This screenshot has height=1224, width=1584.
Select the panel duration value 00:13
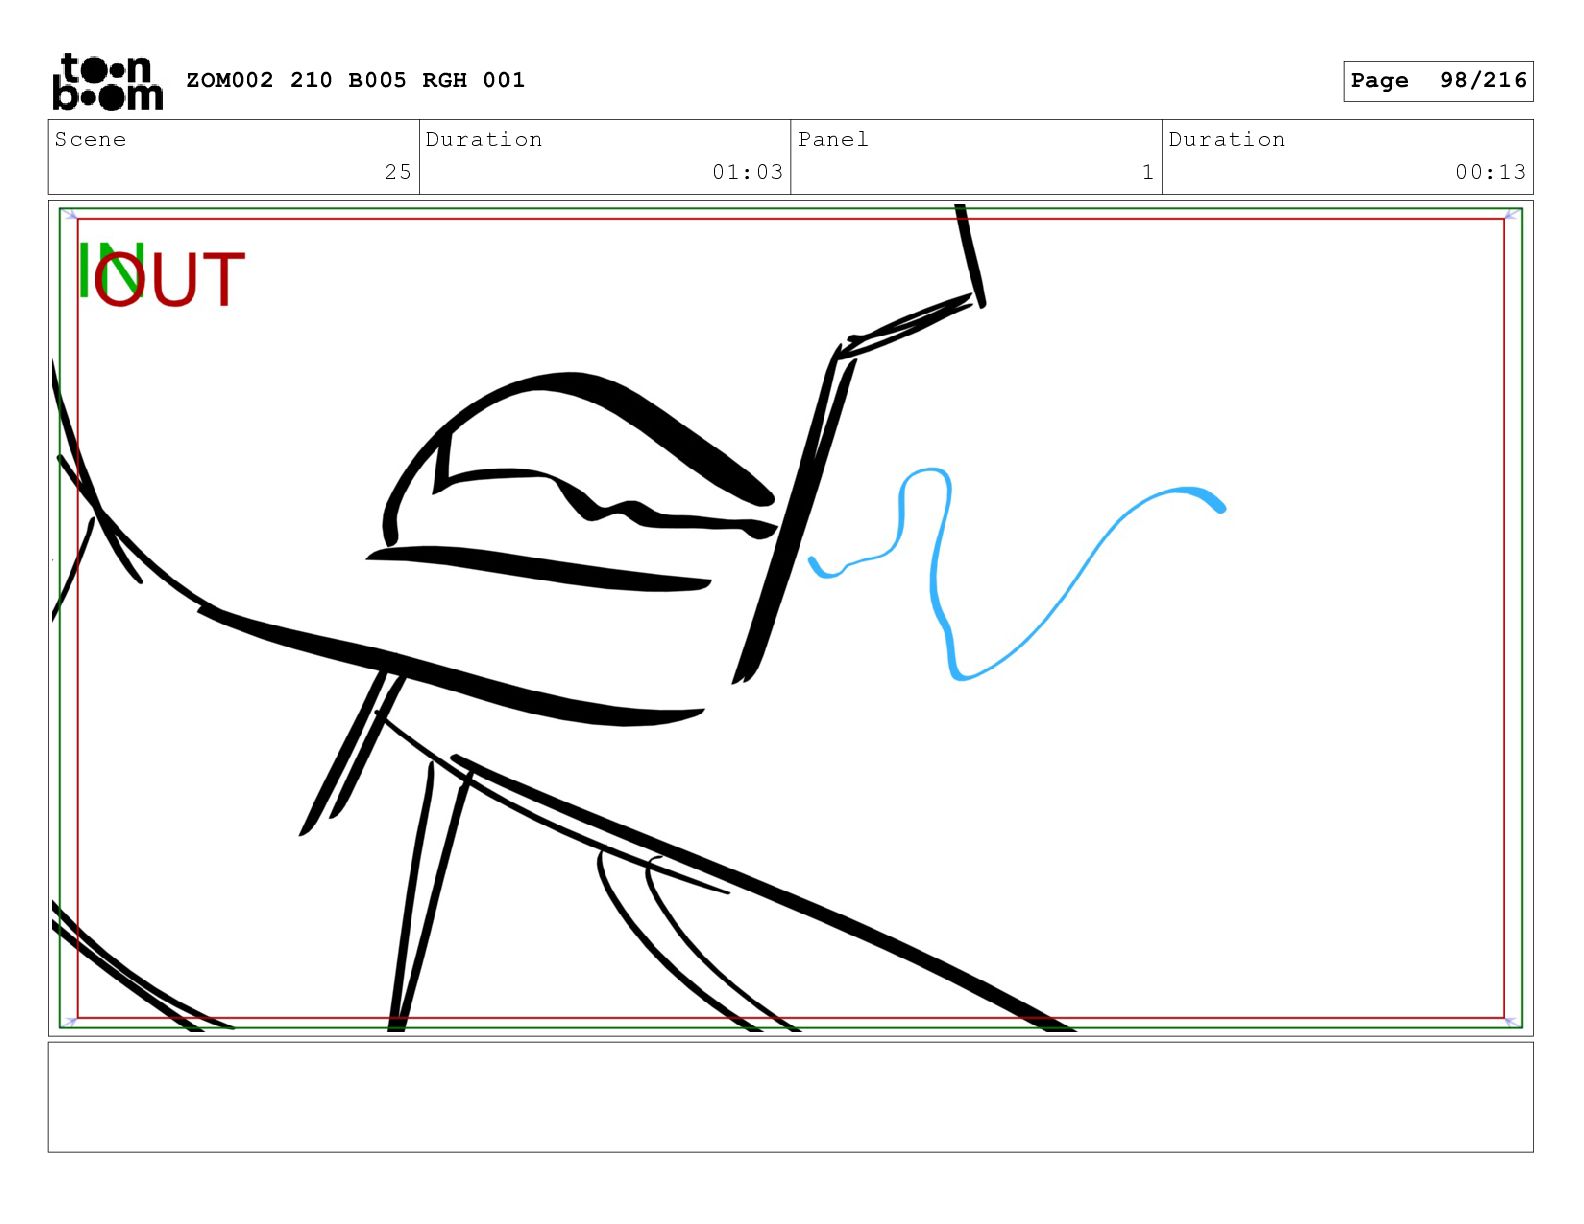point(1490,172)
